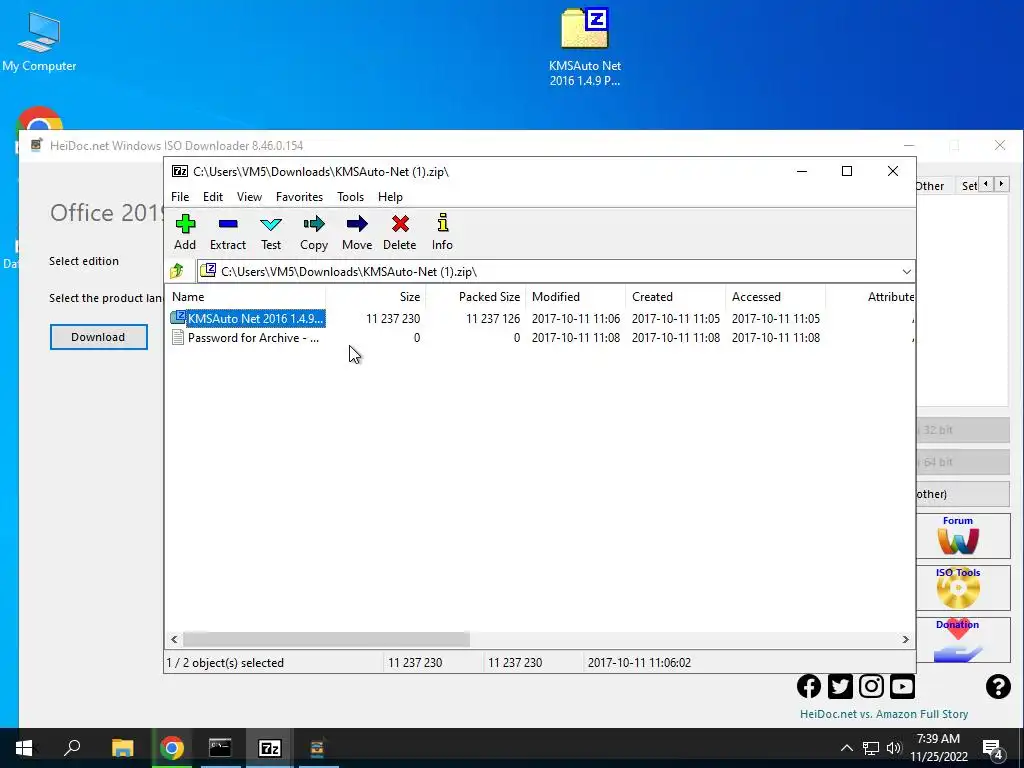
Task: Sort by Accessed column header
Action: tap(775, 296)
